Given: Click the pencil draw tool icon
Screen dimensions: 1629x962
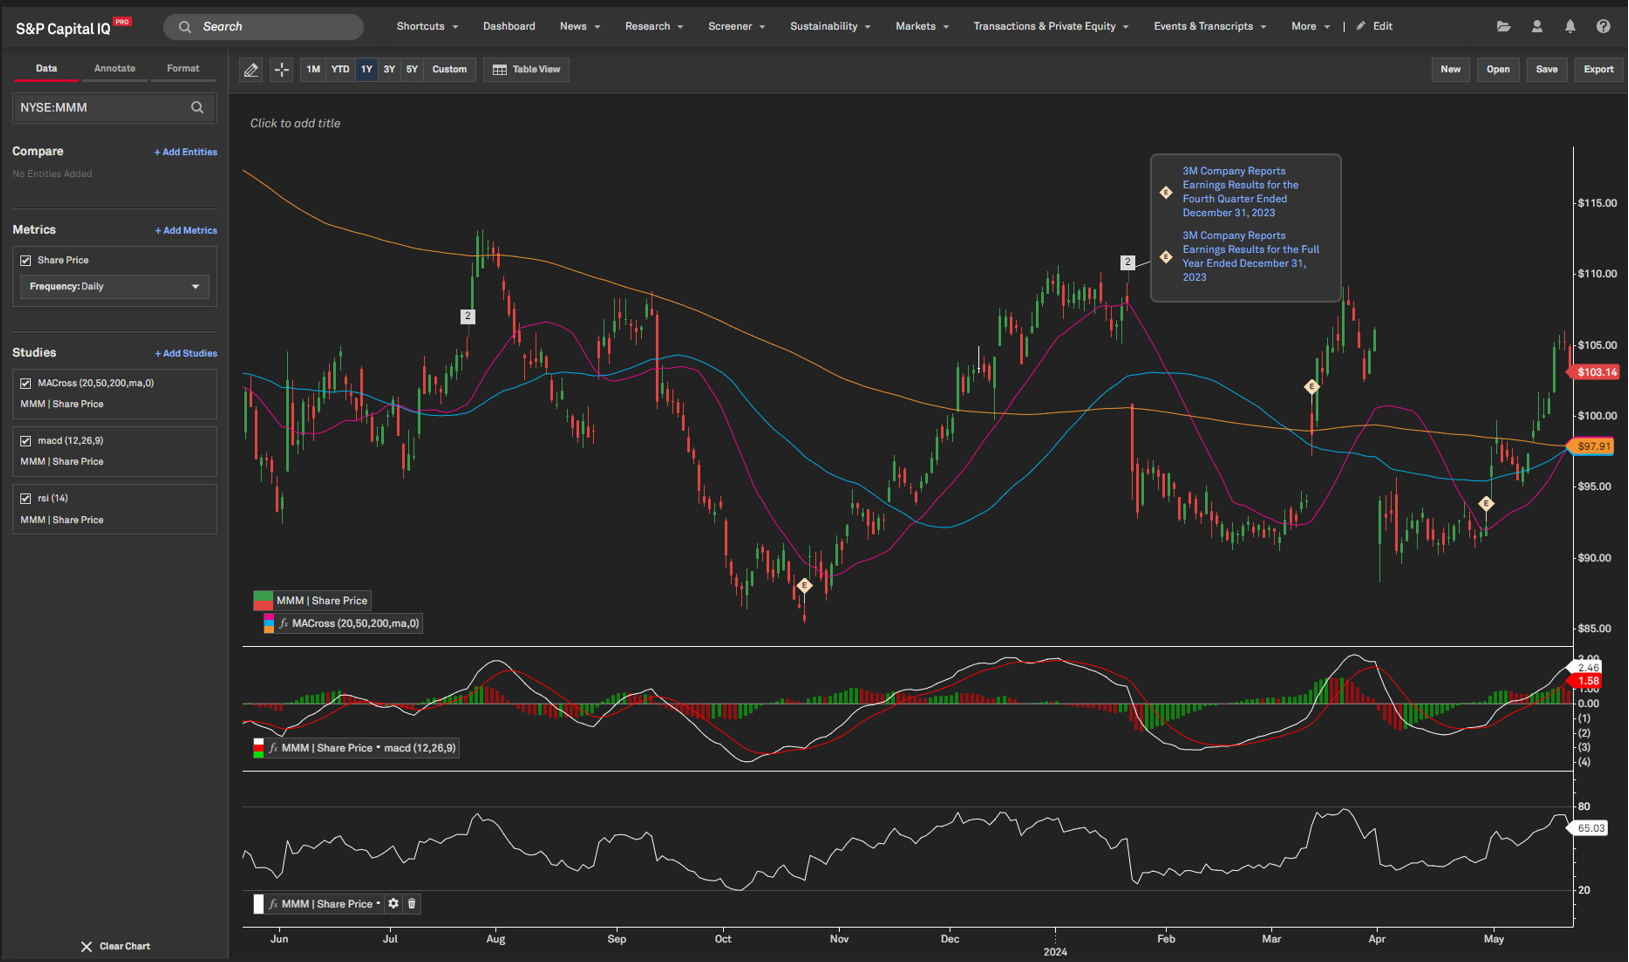Looking at the screenshot, I should [x=251, y=70].
